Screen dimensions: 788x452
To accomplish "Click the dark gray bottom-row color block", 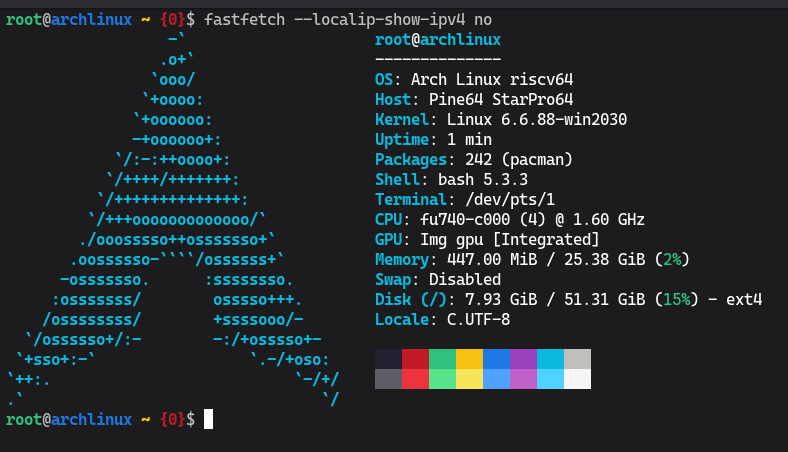I will 388,379.
